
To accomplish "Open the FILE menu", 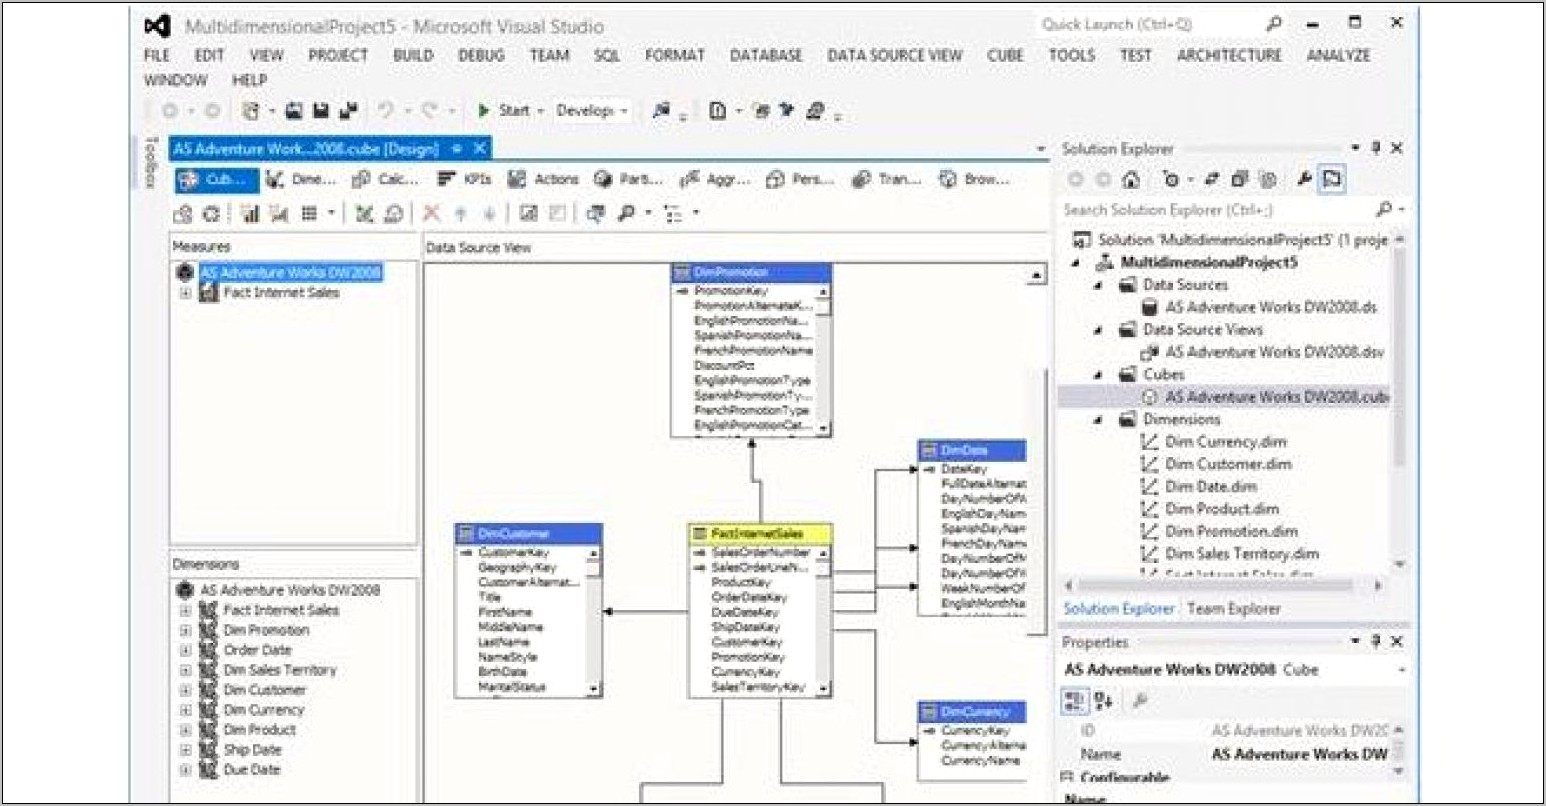I will click(157, 56).
